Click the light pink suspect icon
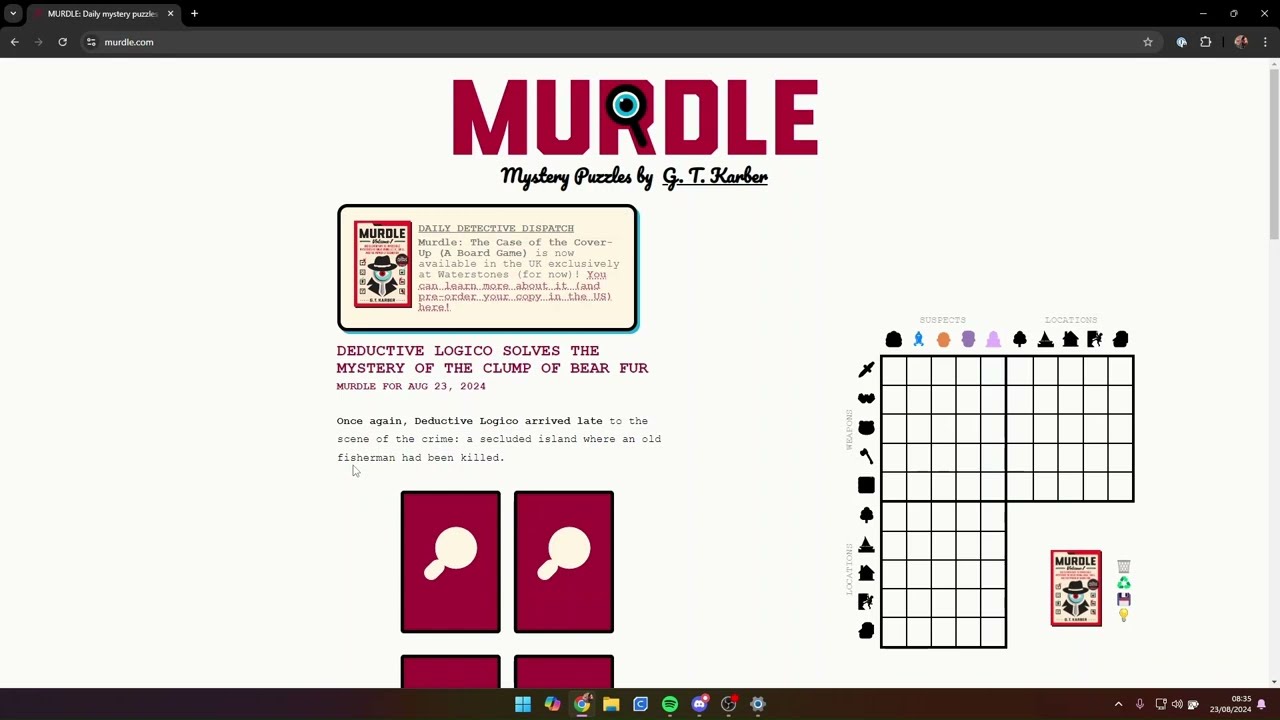1280x720 pixels. click(993, 340)
